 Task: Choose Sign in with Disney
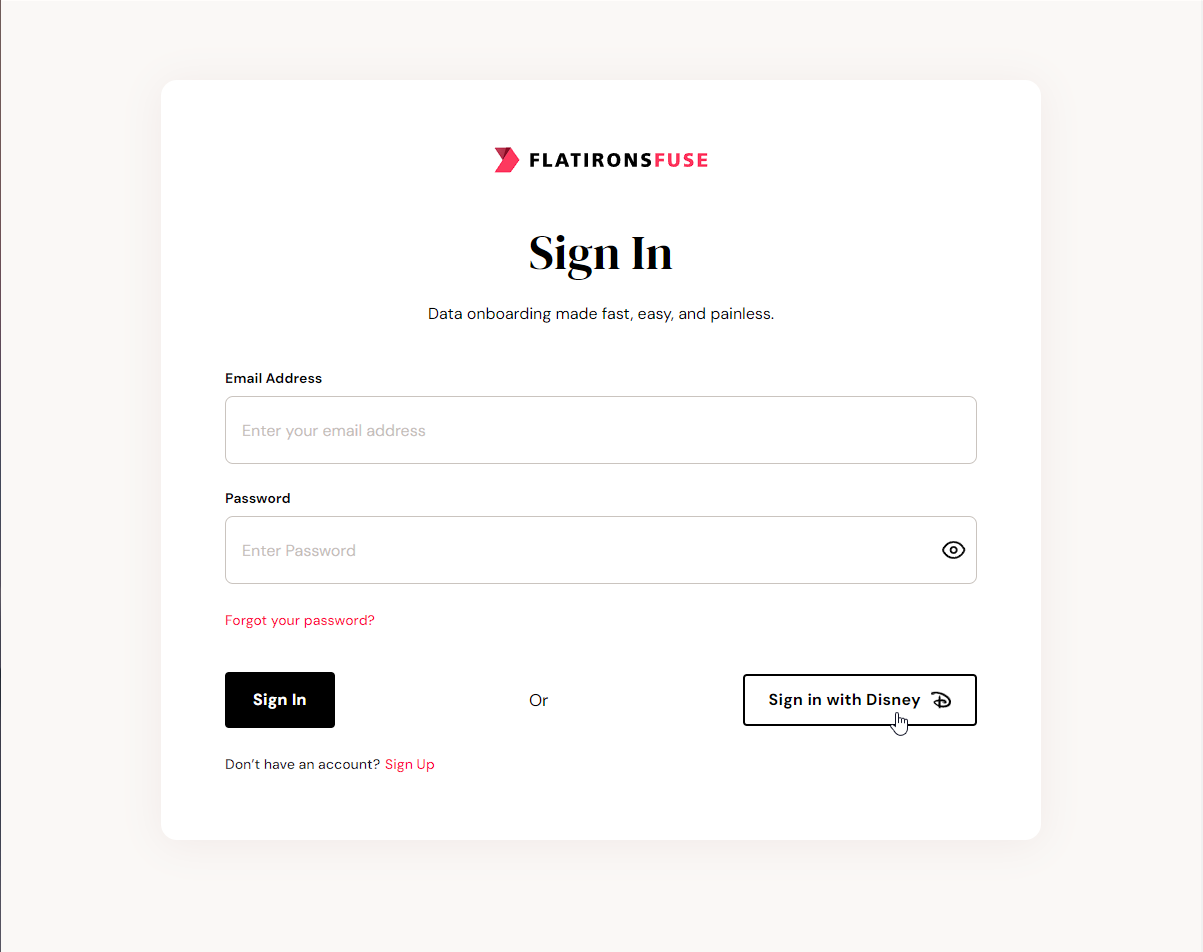[x=845, y=700]
